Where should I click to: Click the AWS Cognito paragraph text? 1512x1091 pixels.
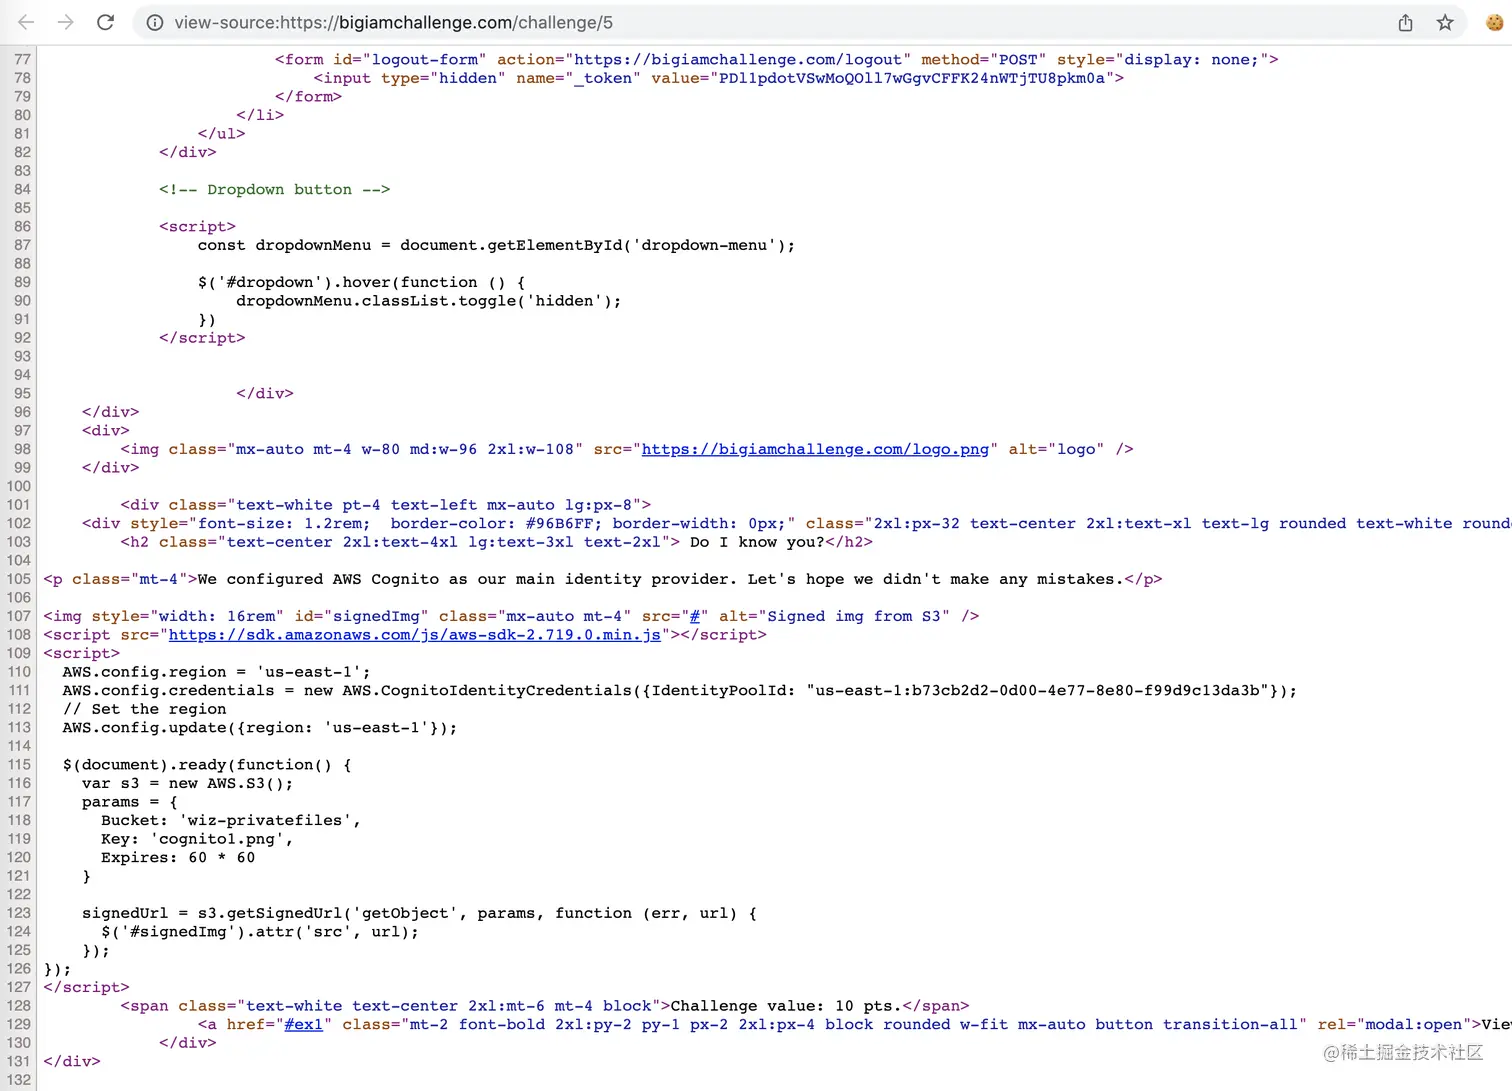[x=660, y=579]
